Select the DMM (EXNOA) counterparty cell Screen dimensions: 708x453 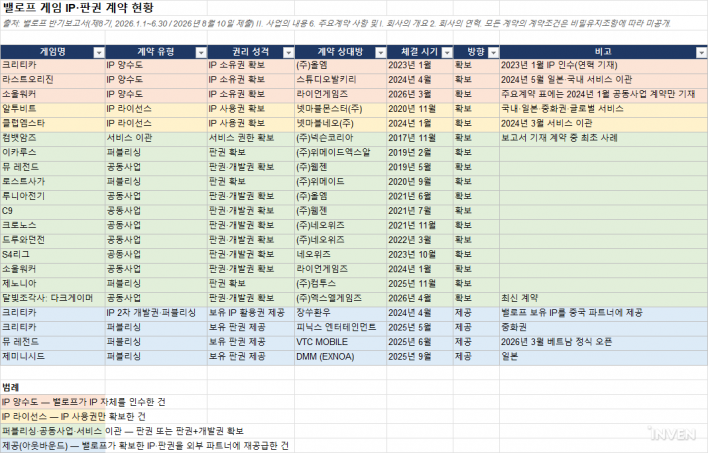click(x=340, y=356)
